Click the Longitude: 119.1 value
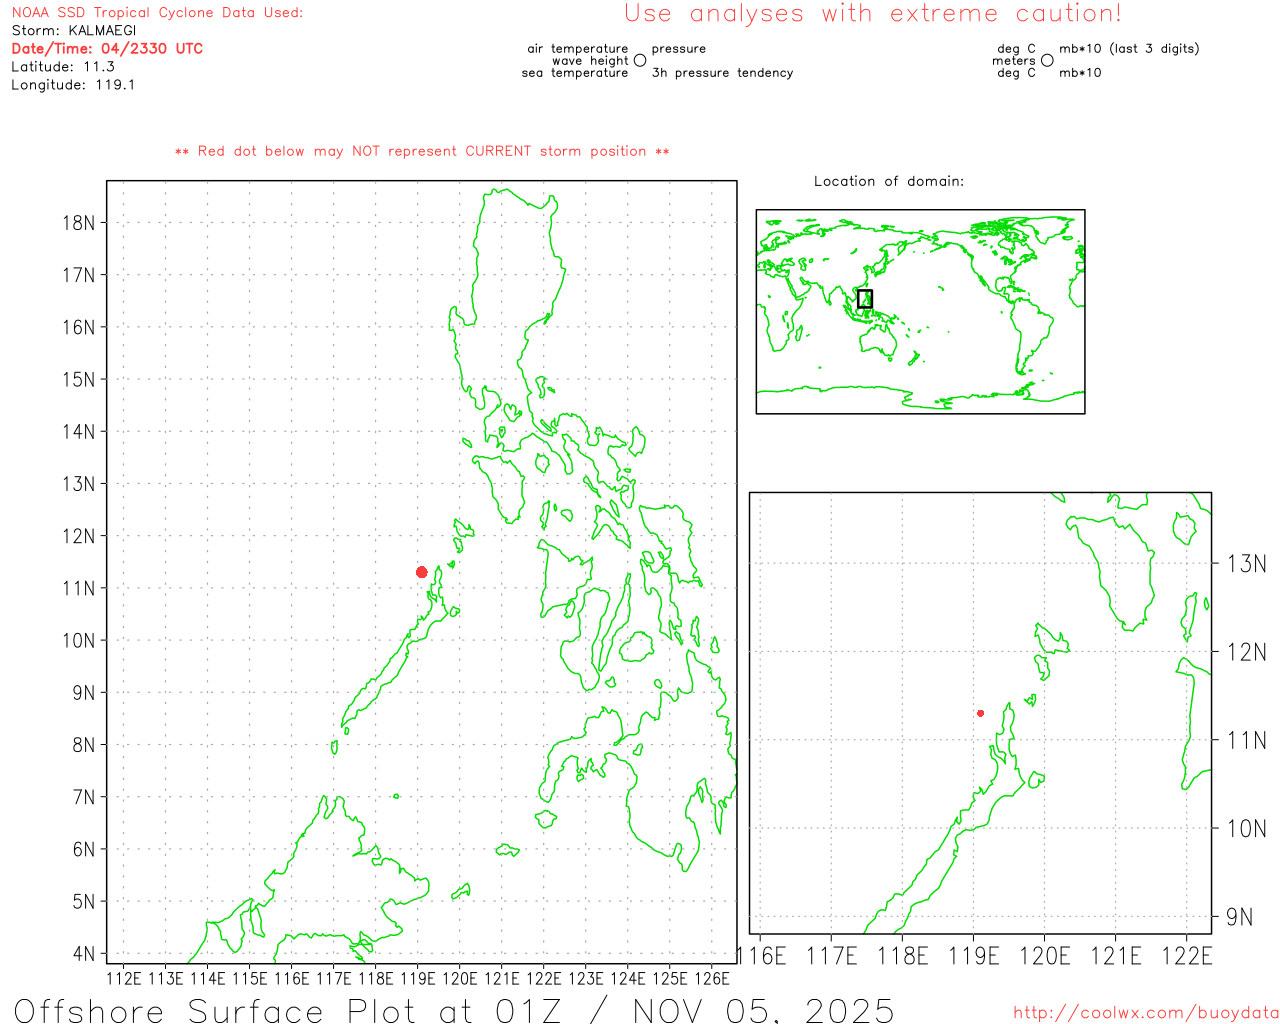Viewport: 1280px width, 1024px height. tap(73, 85)
